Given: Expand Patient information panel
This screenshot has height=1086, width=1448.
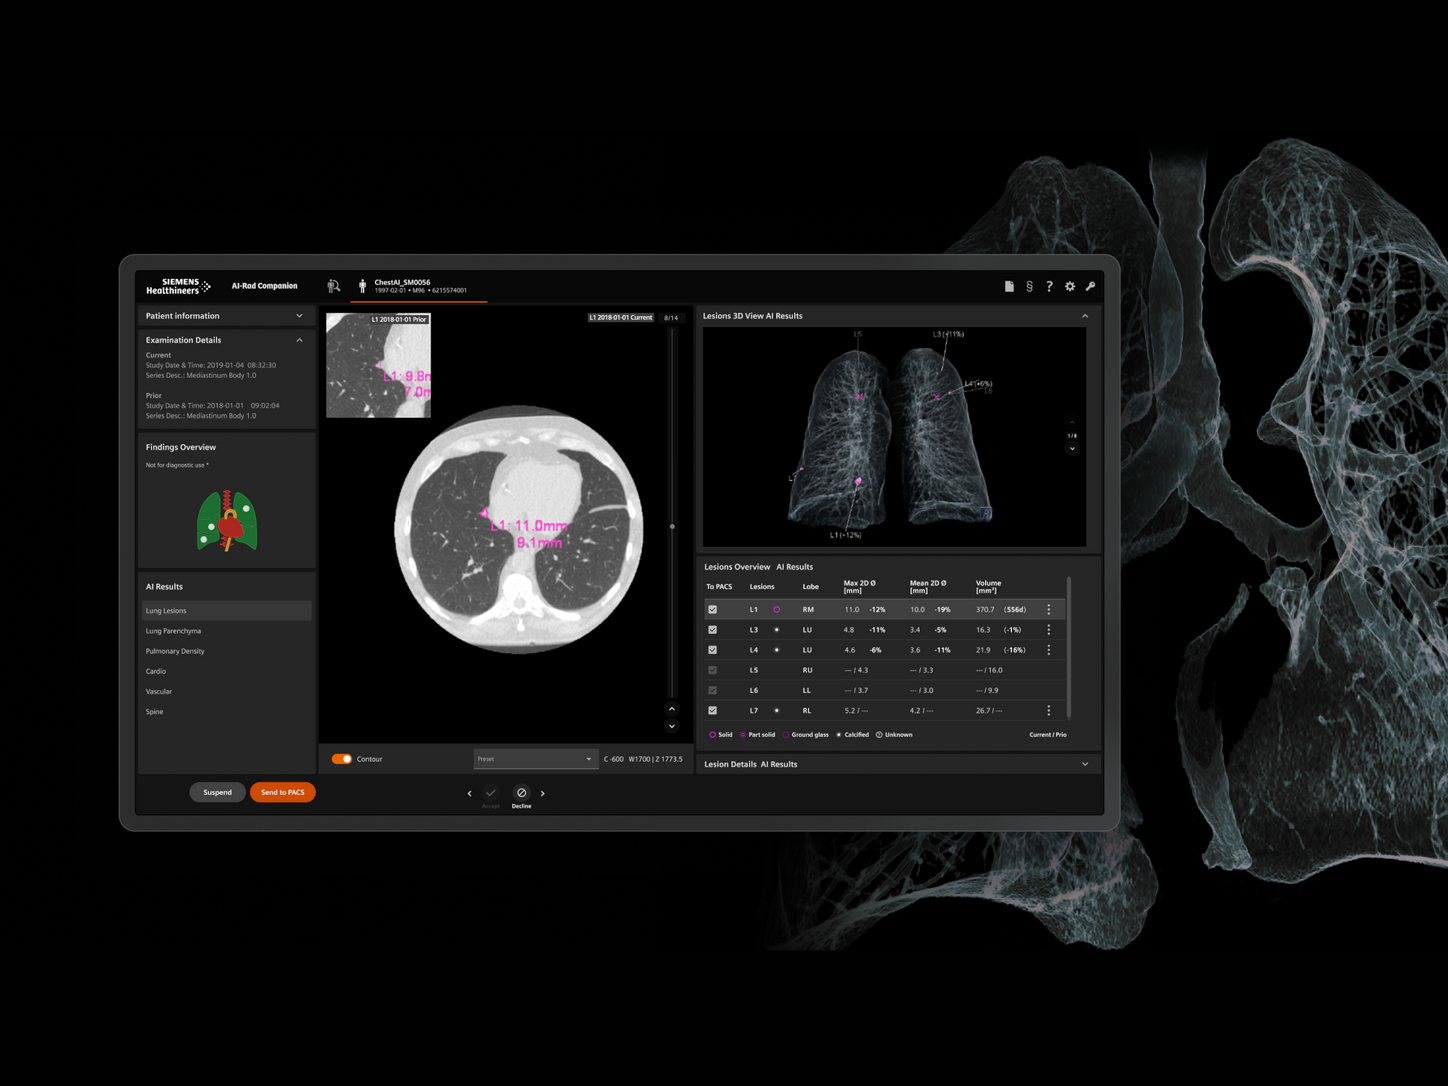Looking at the screenshot, I should click(x=299, y=316).
